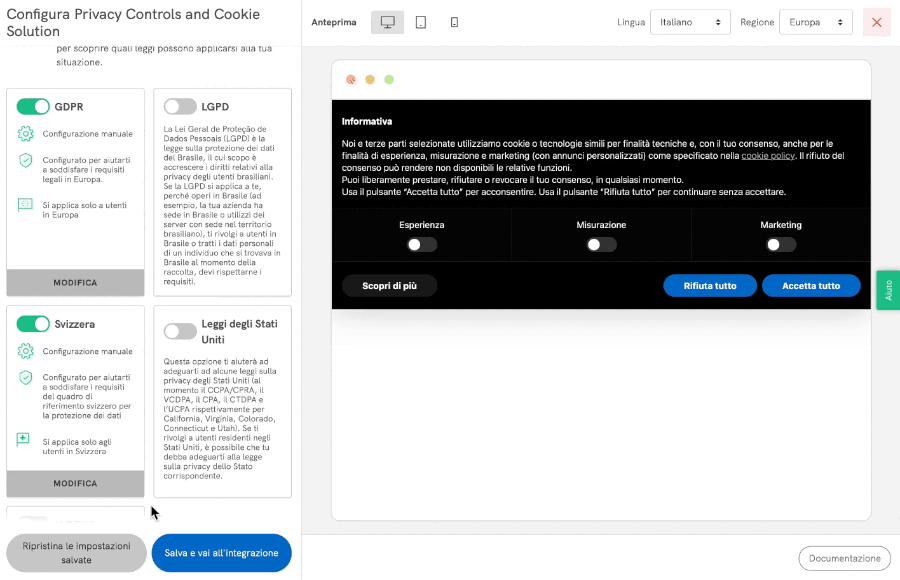900x580 pixels.
Task: Click the gear icon under GDPR
Action: [26, 133]
